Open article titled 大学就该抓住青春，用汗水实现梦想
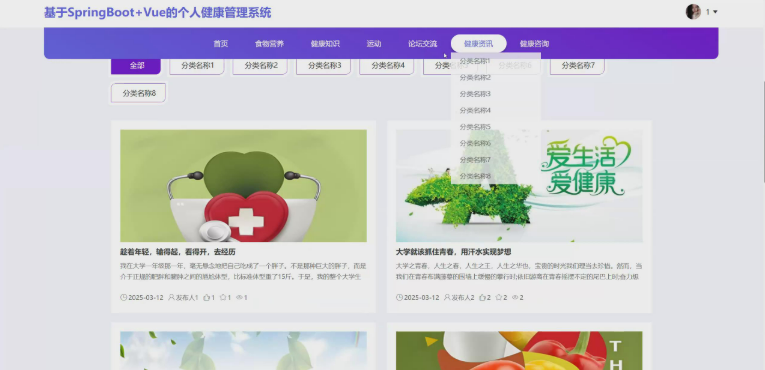The width and height of the screenshot is (765, 370). tap(453, 252)
